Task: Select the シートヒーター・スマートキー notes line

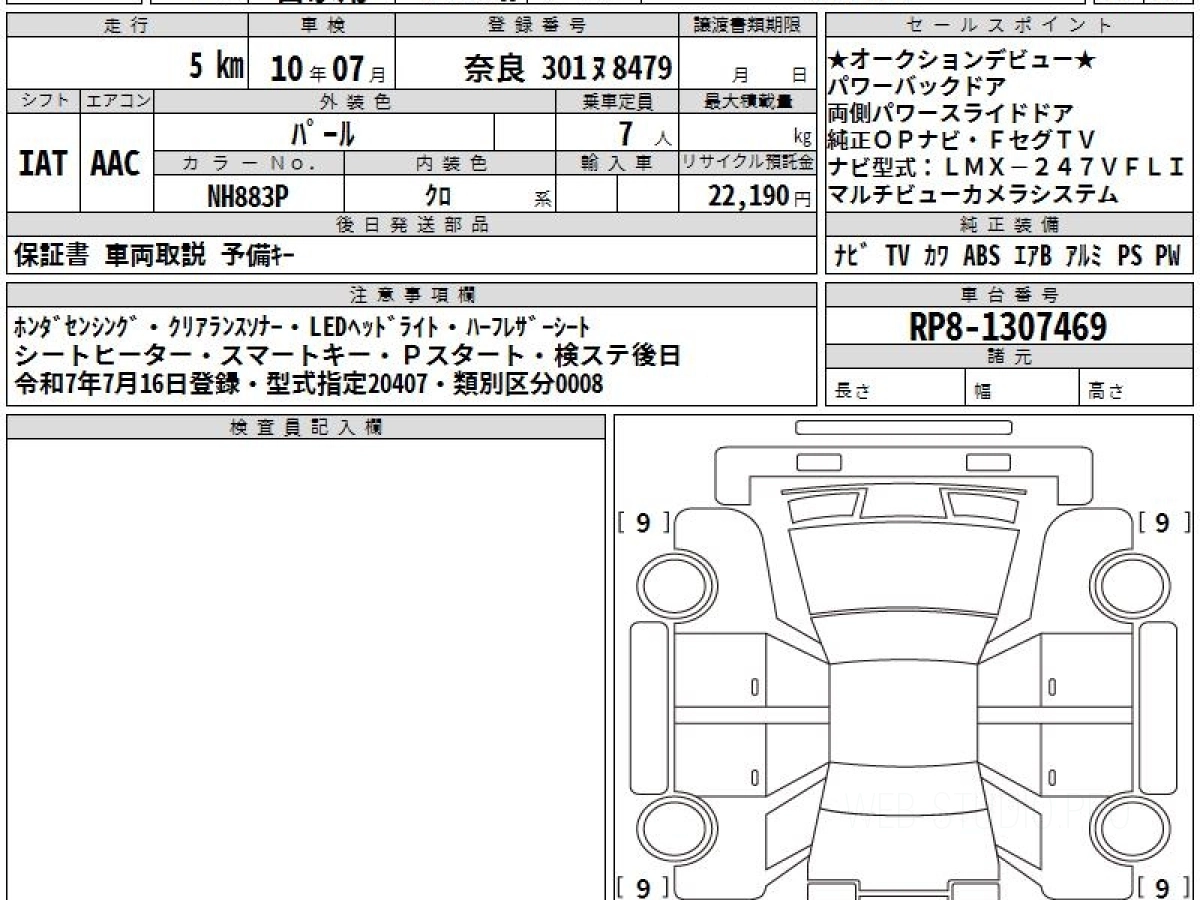Action: [x=348, y=355]
